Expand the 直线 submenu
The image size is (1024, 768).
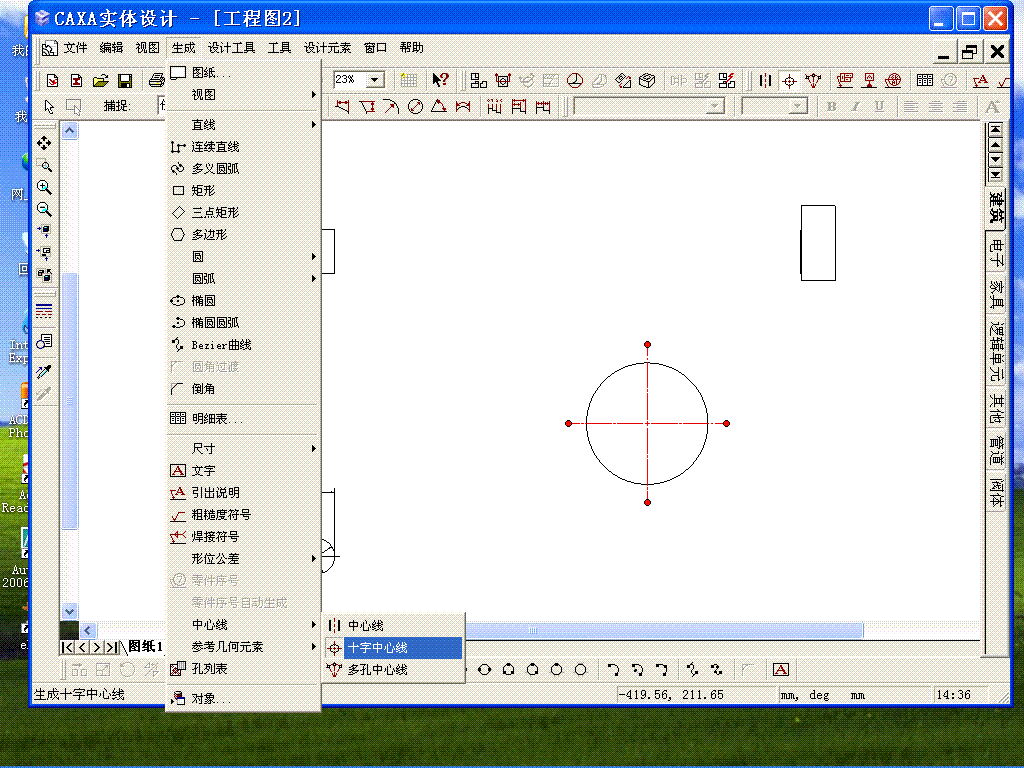coord(243,125)
